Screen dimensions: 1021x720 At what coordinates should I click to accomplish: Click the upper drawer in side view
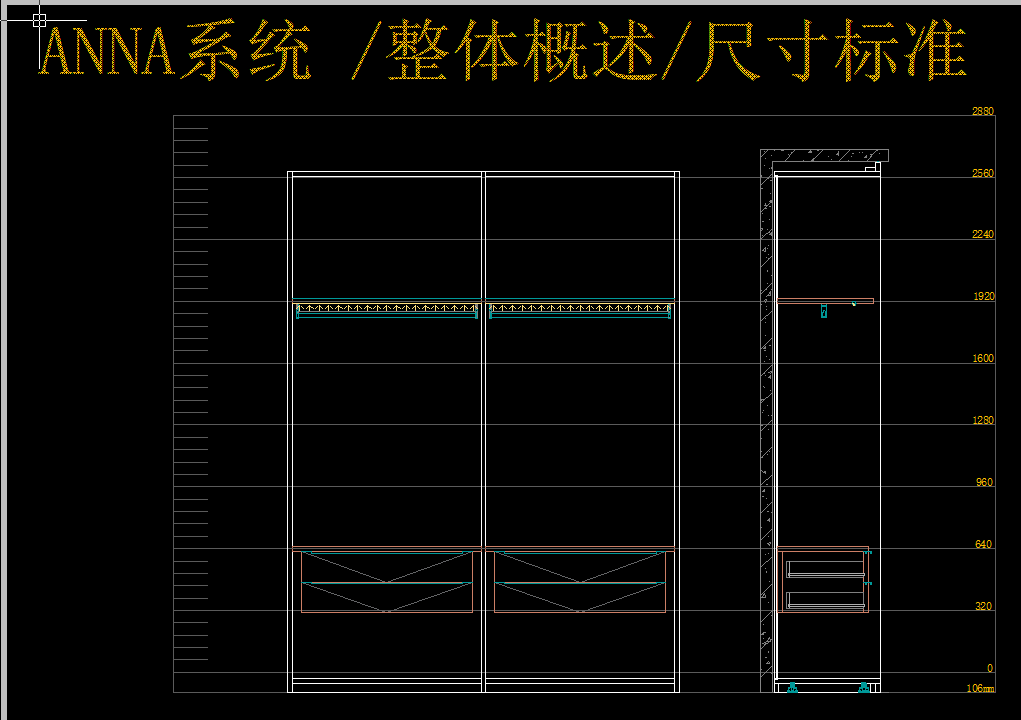click(x=825, y=569)
